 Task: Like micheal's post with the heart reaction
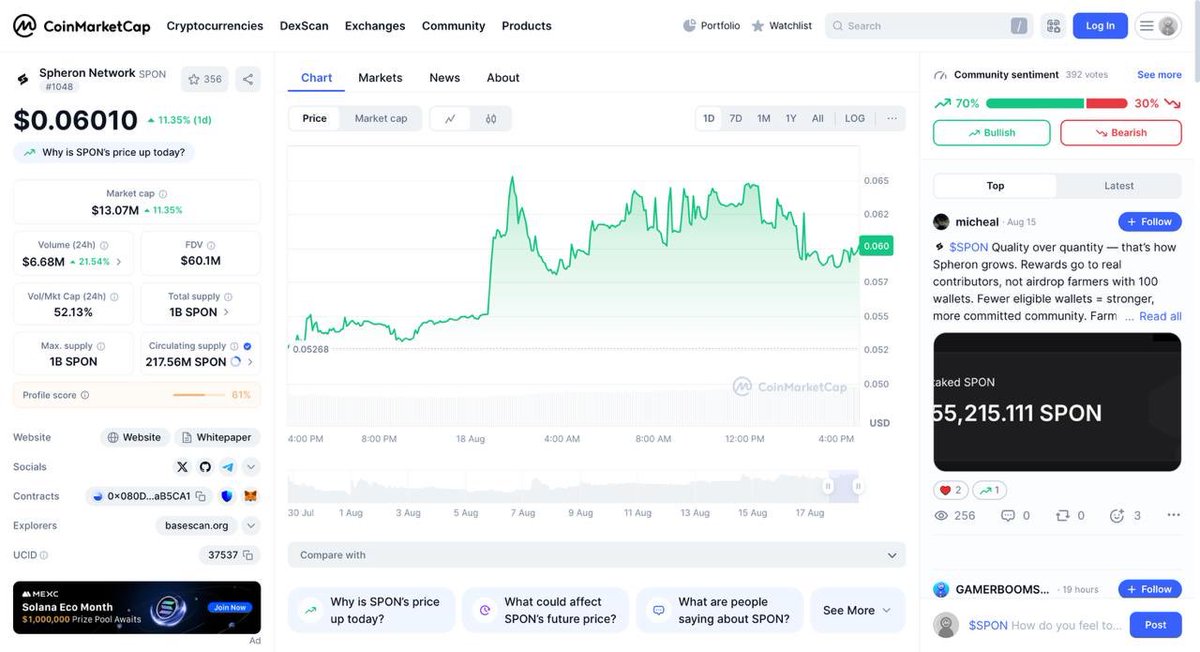(x=951, y=490)
